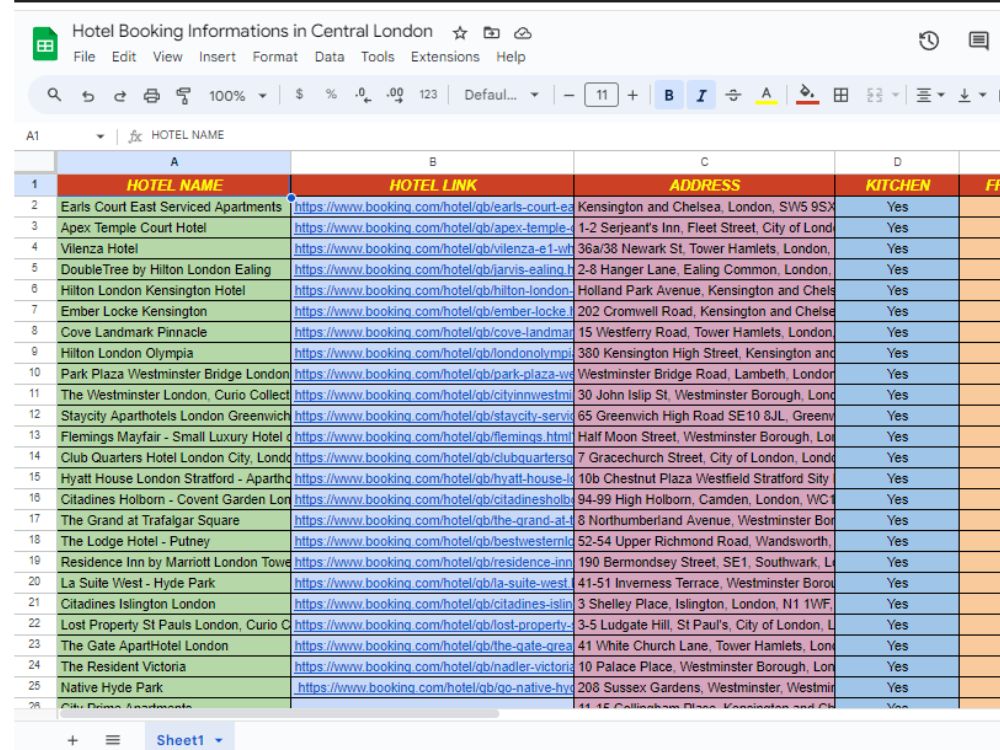This screenshot has width=1000, height=750.
Task: Open the Extensions menu
Action: click(x=445, y=57)
